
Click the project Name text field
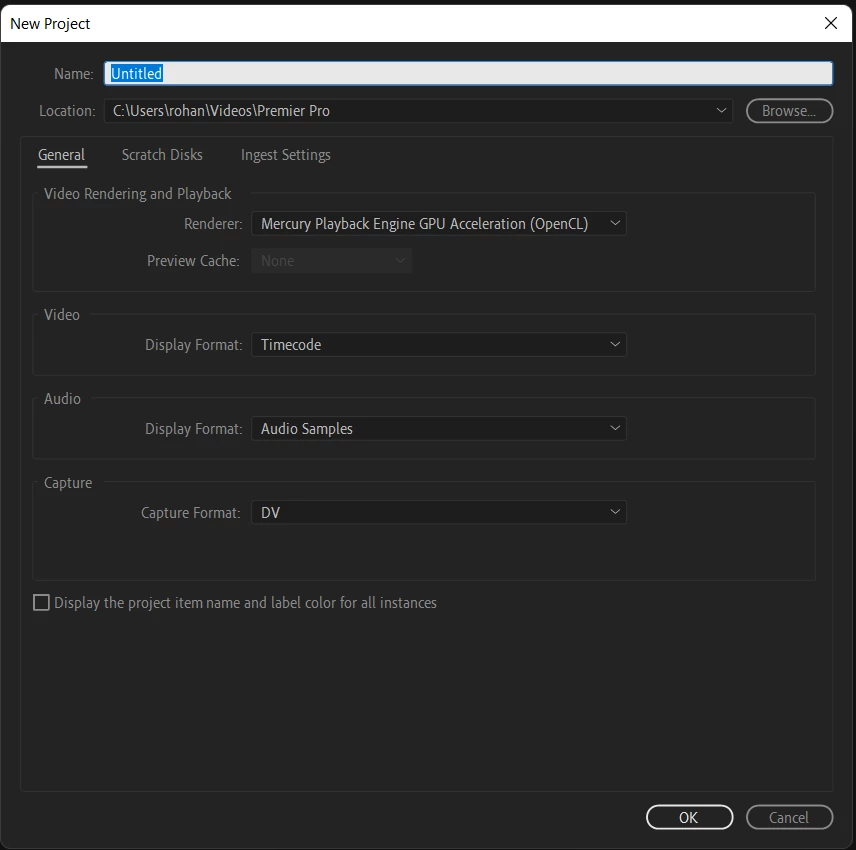468,73
